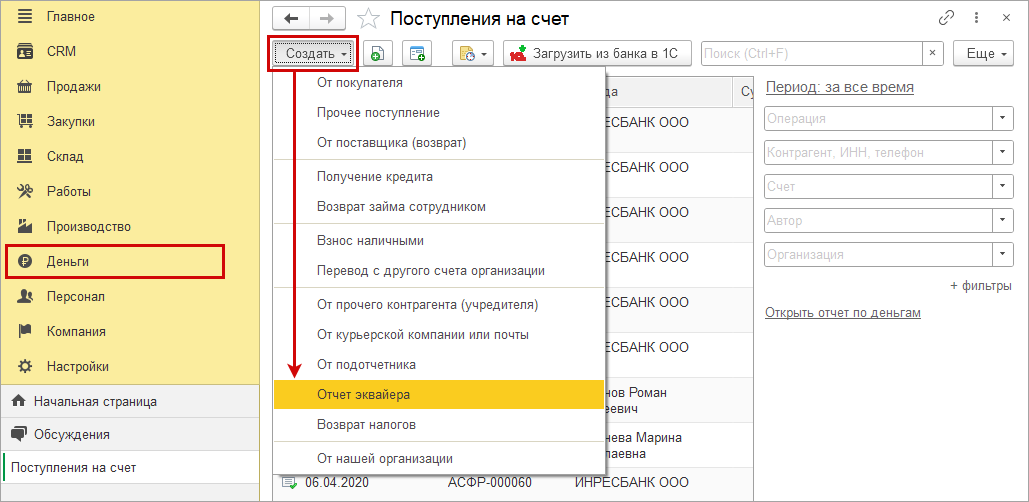Click Период: за все время link

click(x=839, y=88)
